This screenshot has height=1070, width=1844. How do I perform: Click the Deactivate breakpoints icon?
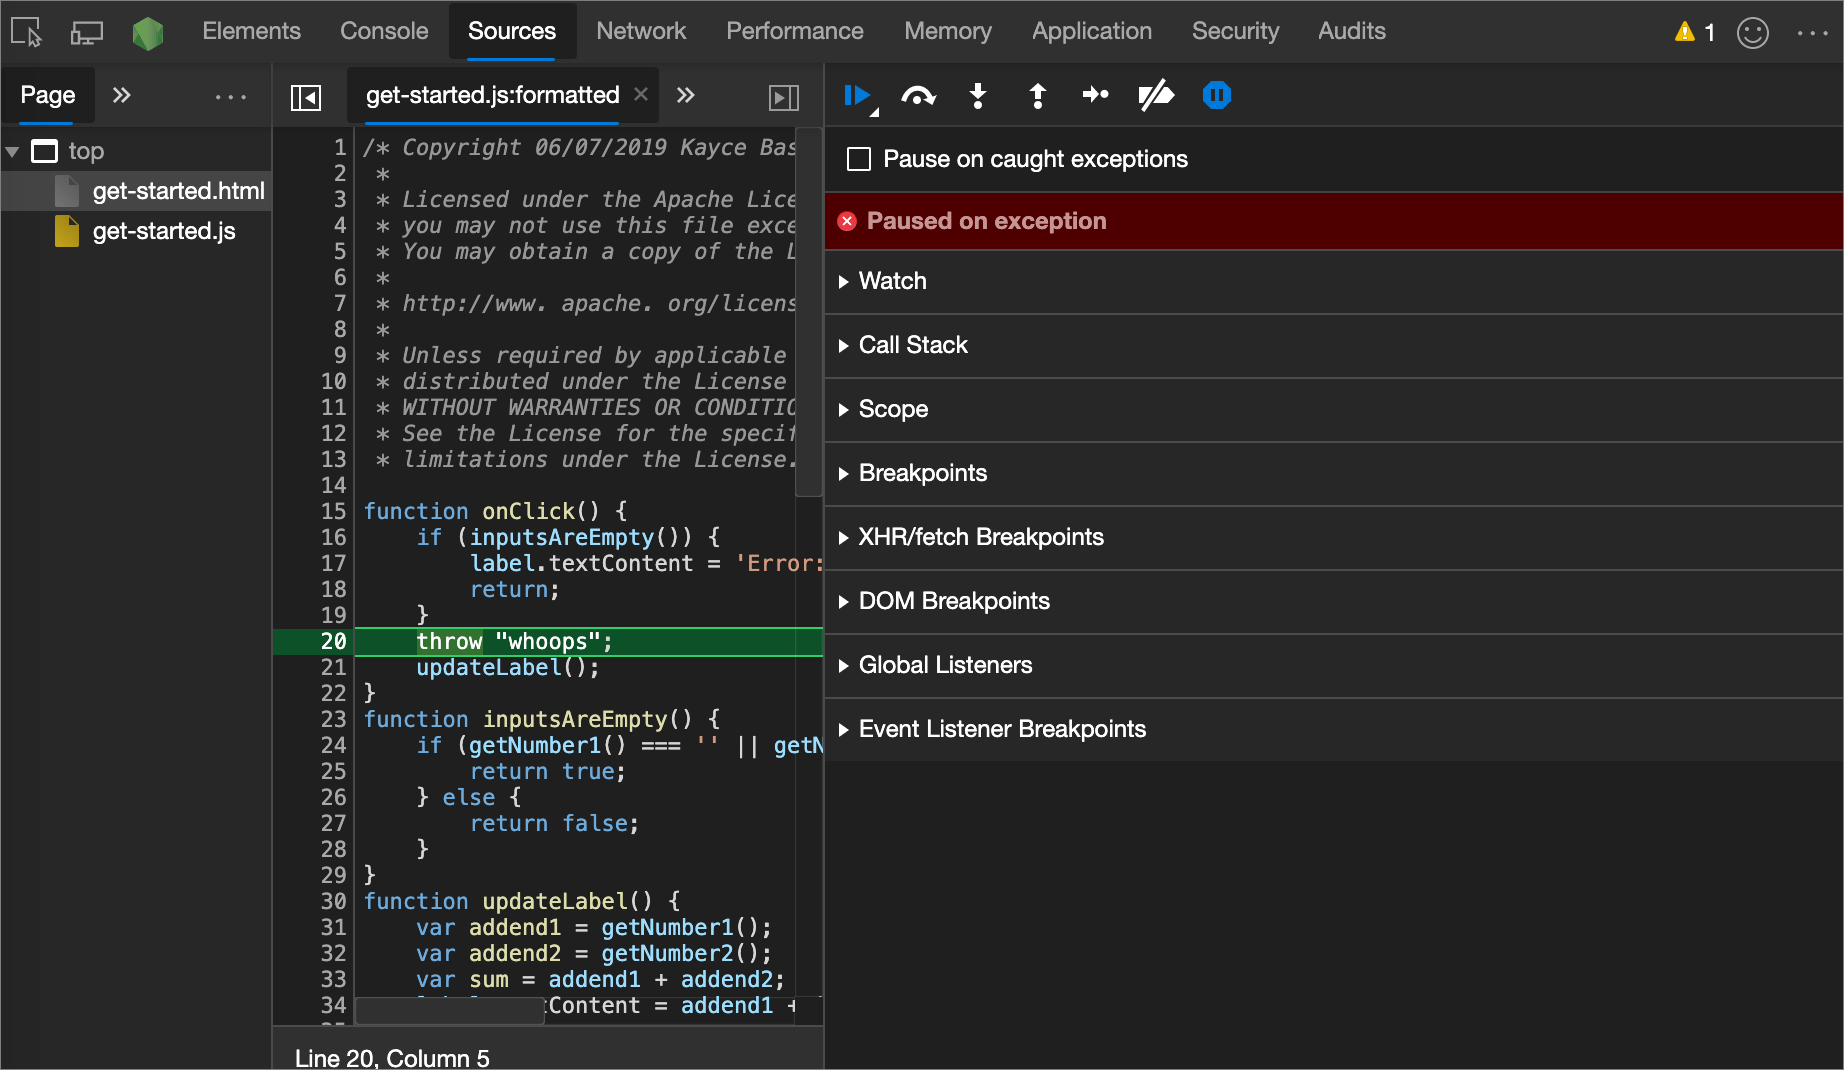pos(1156,96)
